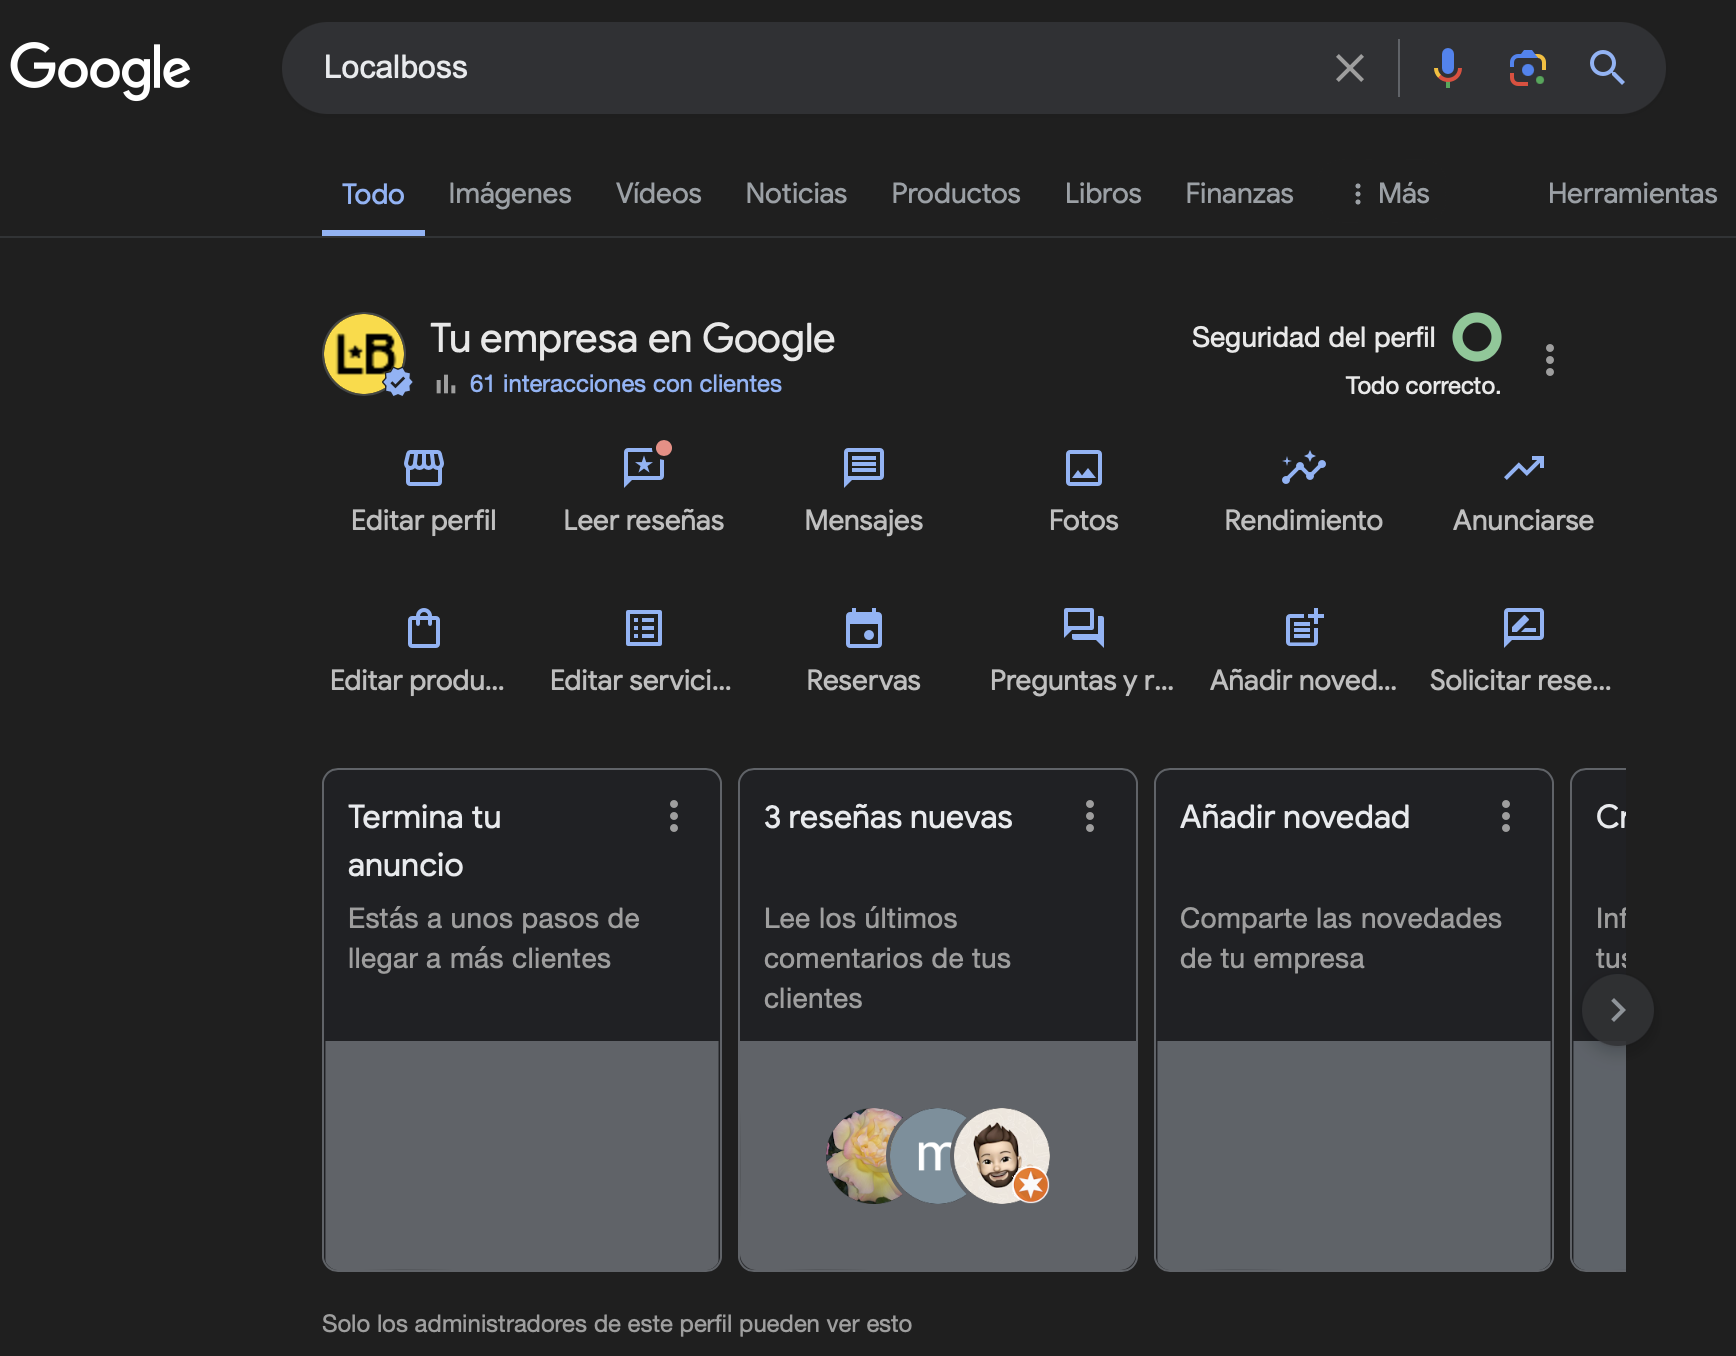This screenshot has height=1356, width=1736.
Task: Click the voice search microphone icon
Action: tap(1447, 68)
